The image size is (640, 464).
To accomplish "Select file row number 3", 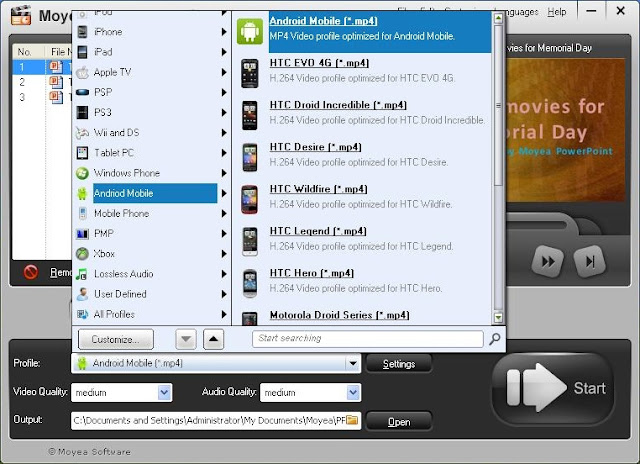I will click(x=42, y=97).
